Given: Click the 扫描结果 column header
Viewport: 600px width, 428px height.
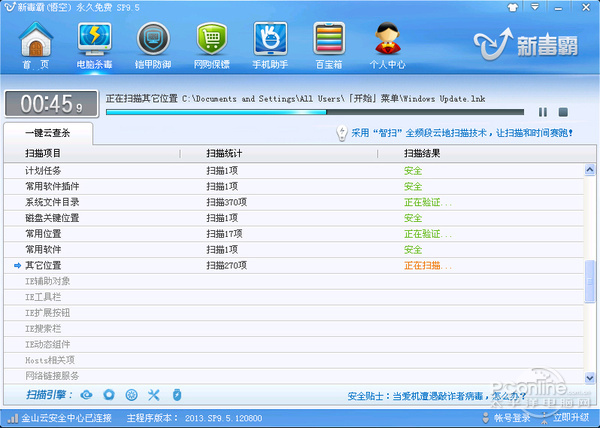Looking at the screenshot, I should point(422,153).
